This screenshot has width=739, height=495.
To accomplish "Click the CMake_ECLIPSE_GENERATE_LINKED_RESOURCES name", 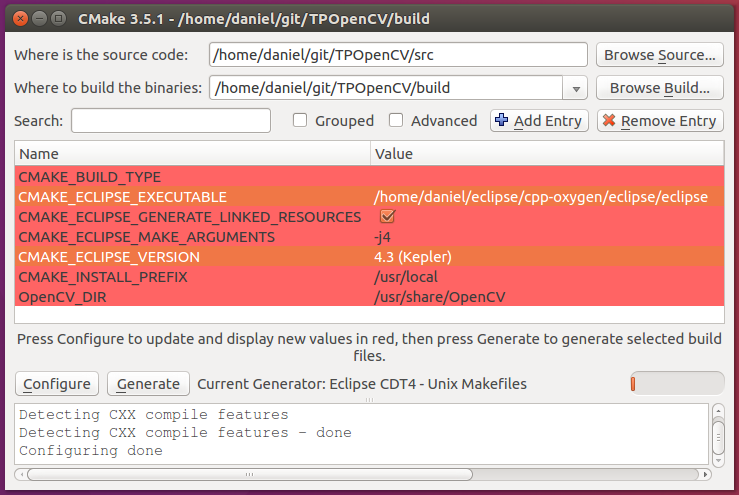I will tap(189, 217).
